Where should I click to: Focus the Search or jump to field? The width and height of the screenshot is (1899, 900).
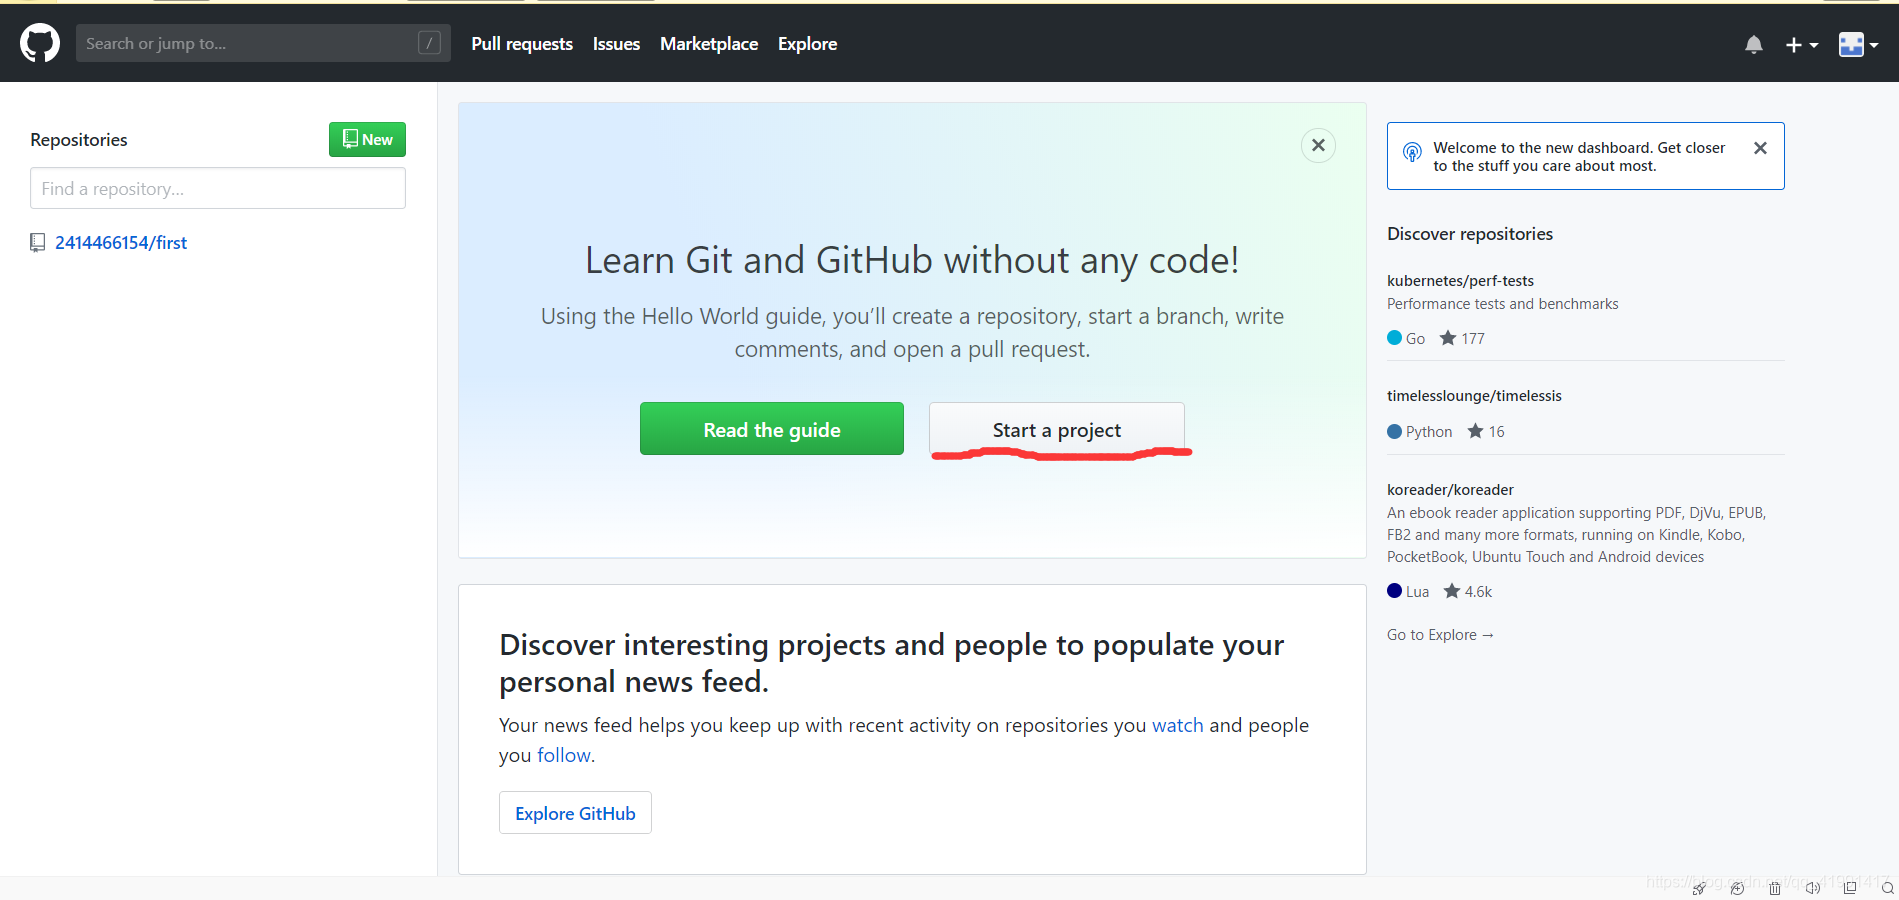tap(263, 43)
